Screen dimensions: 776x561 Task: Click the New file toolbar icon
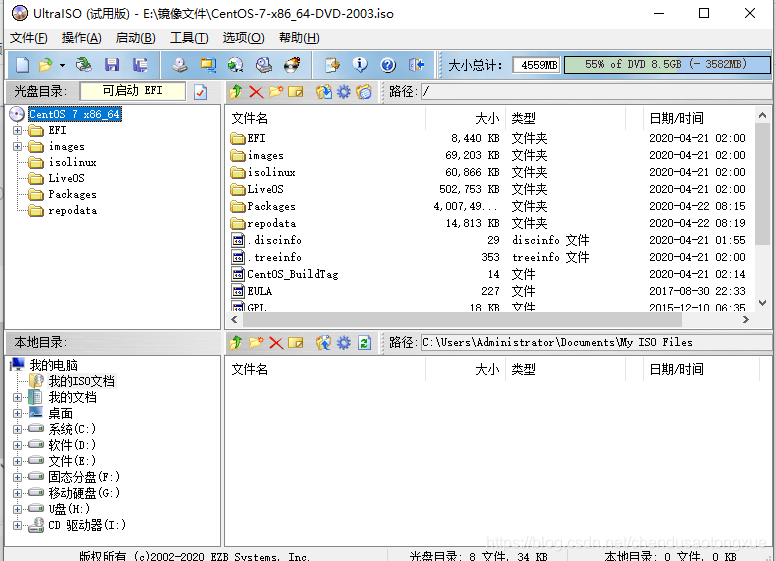[23, 65]
